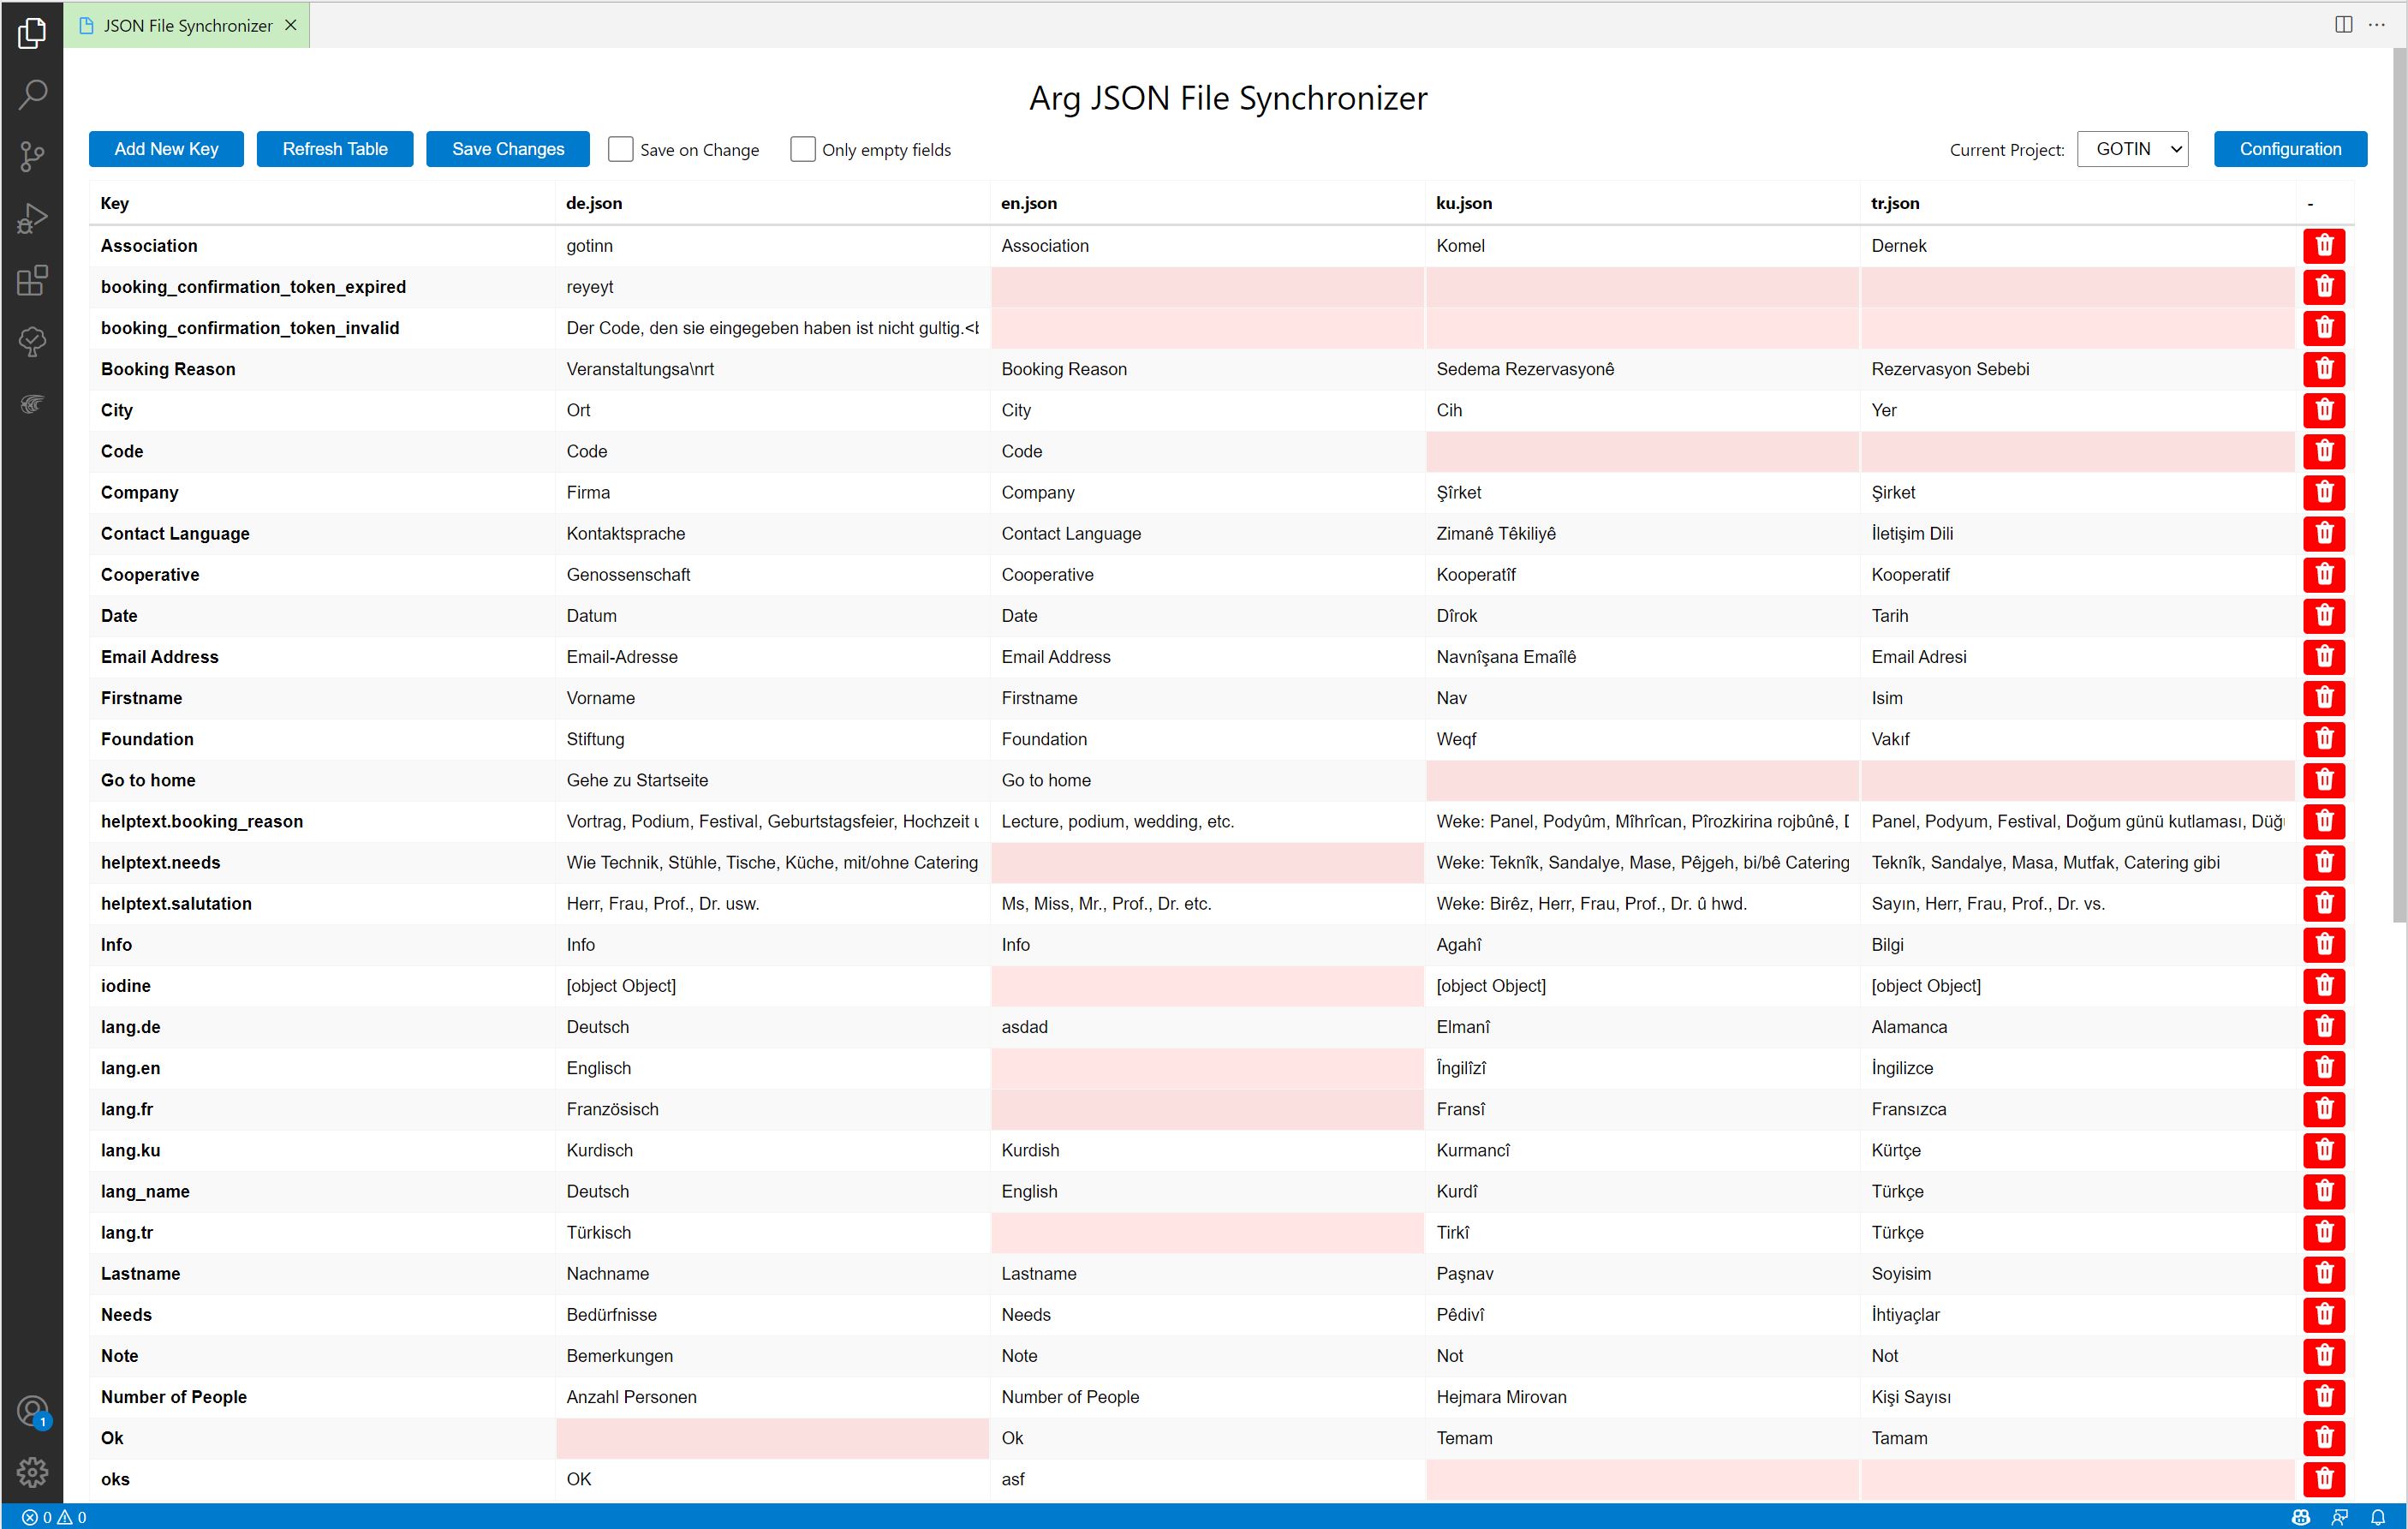Click the "Add New Key" button
The width and height of the screenshot is (2408, 1529).
point(166,148)
